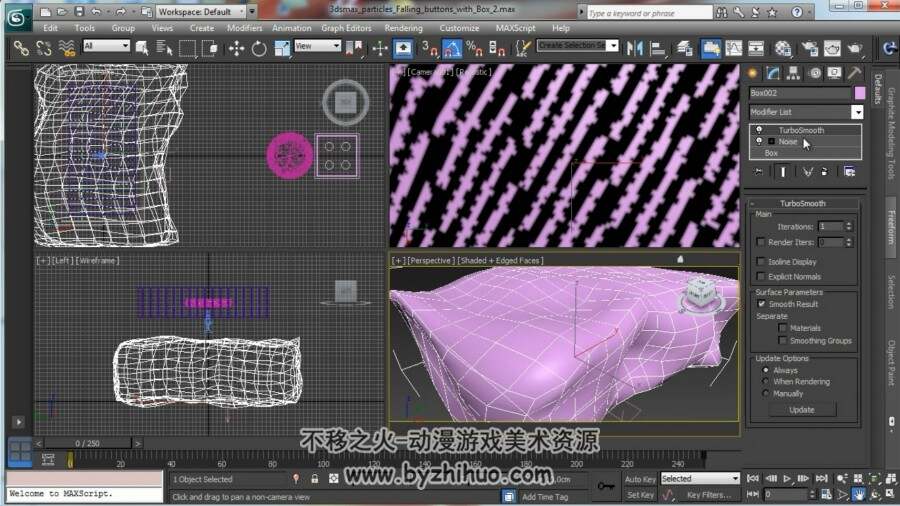Check Separate by Materials
Image resolution: width=900 pixels, height=506 pixels.
pyautogui.click(x=782, y=328)
